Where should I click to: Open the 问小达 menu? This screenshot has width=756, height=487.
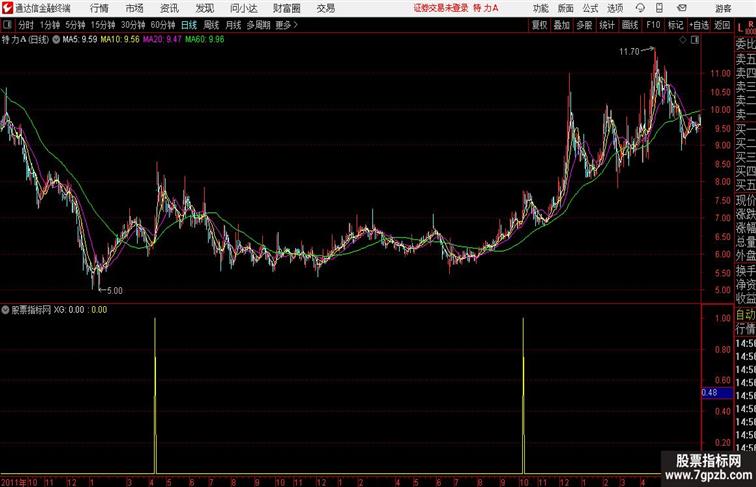(244, 8)
